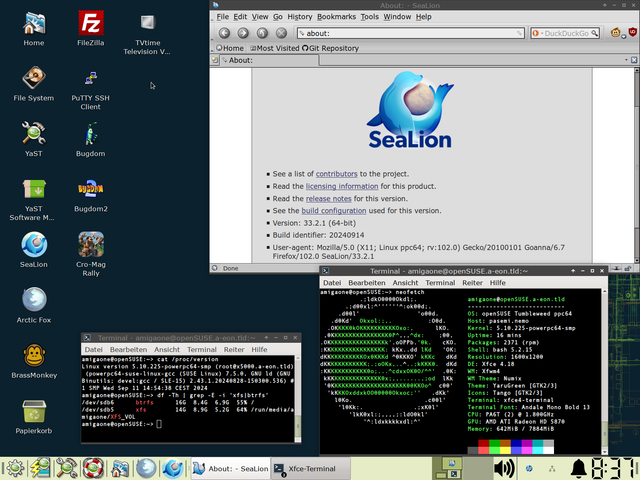The height and width of the screenshot is (480, 640).
Task: Click the Git Repository bookmark
Action: pos(330,48)
